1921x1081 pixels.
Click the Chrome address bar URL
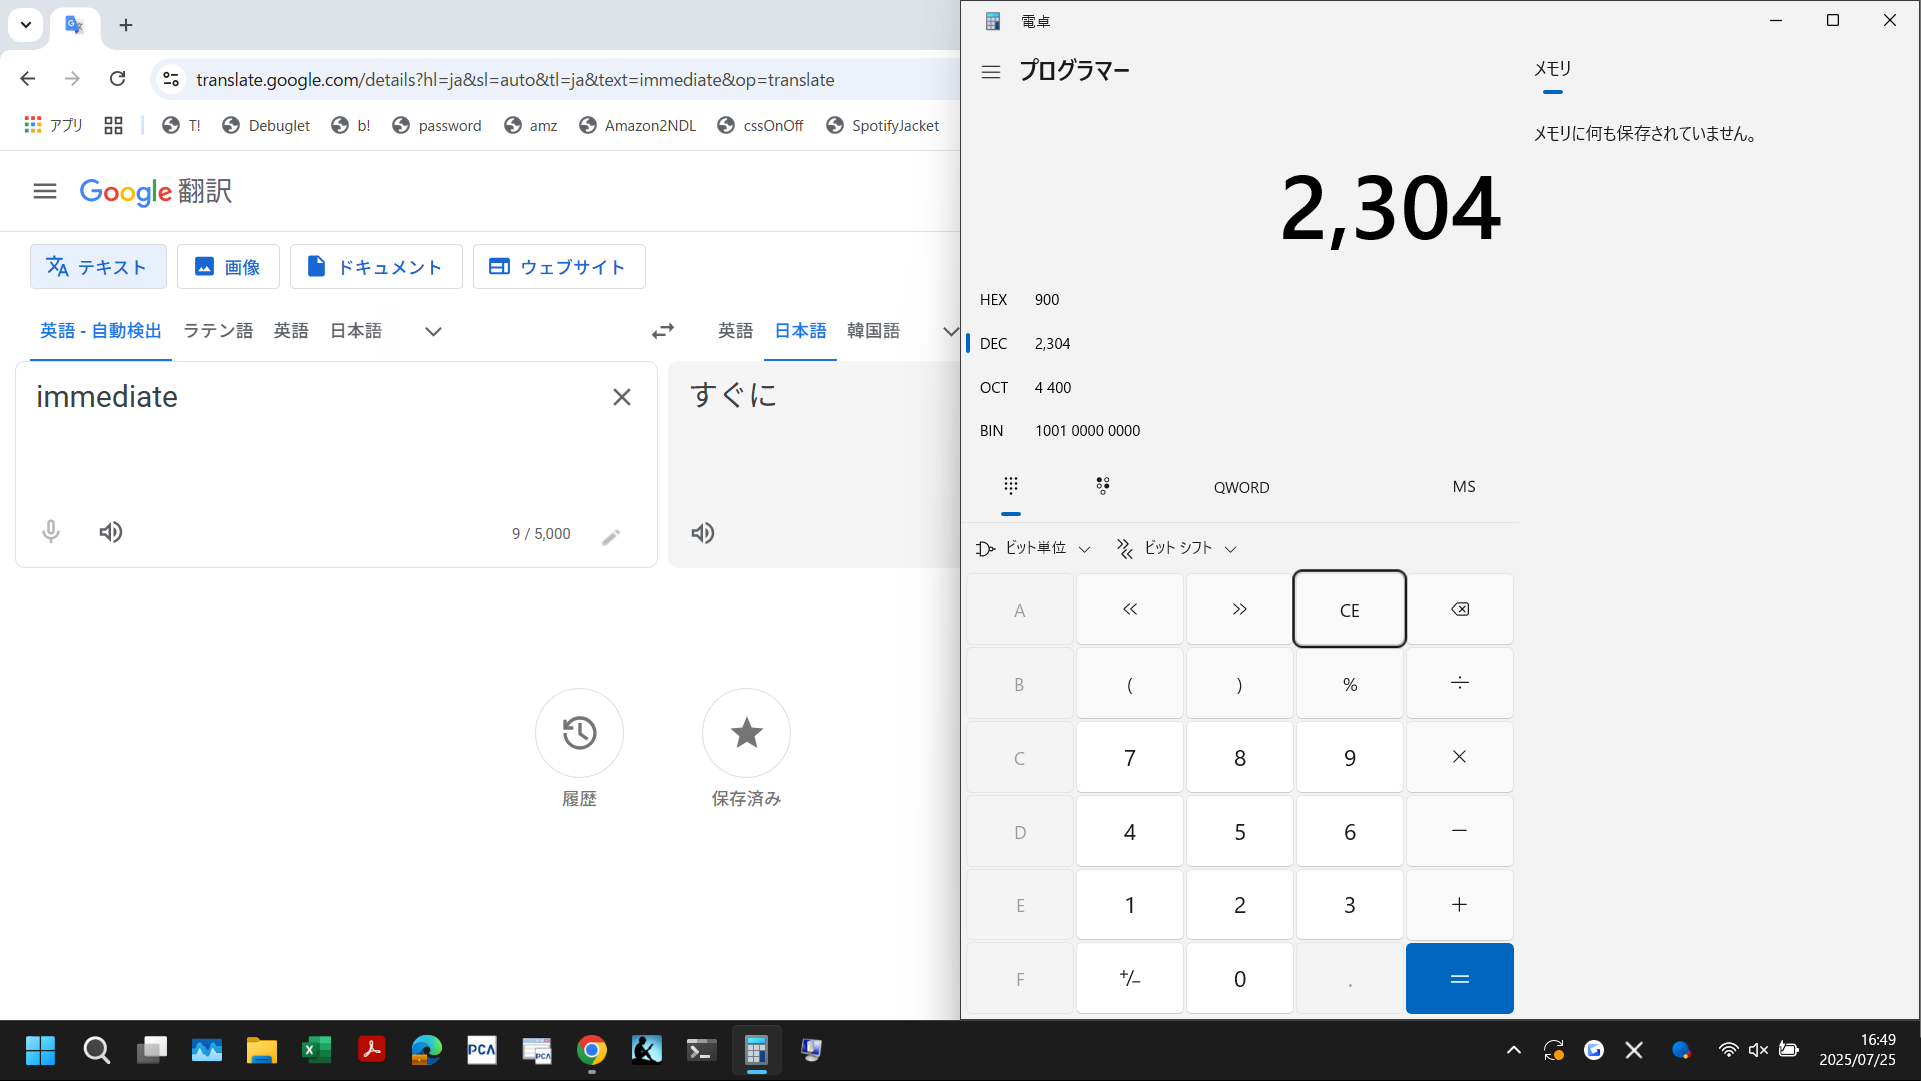(x=514, y=80)
